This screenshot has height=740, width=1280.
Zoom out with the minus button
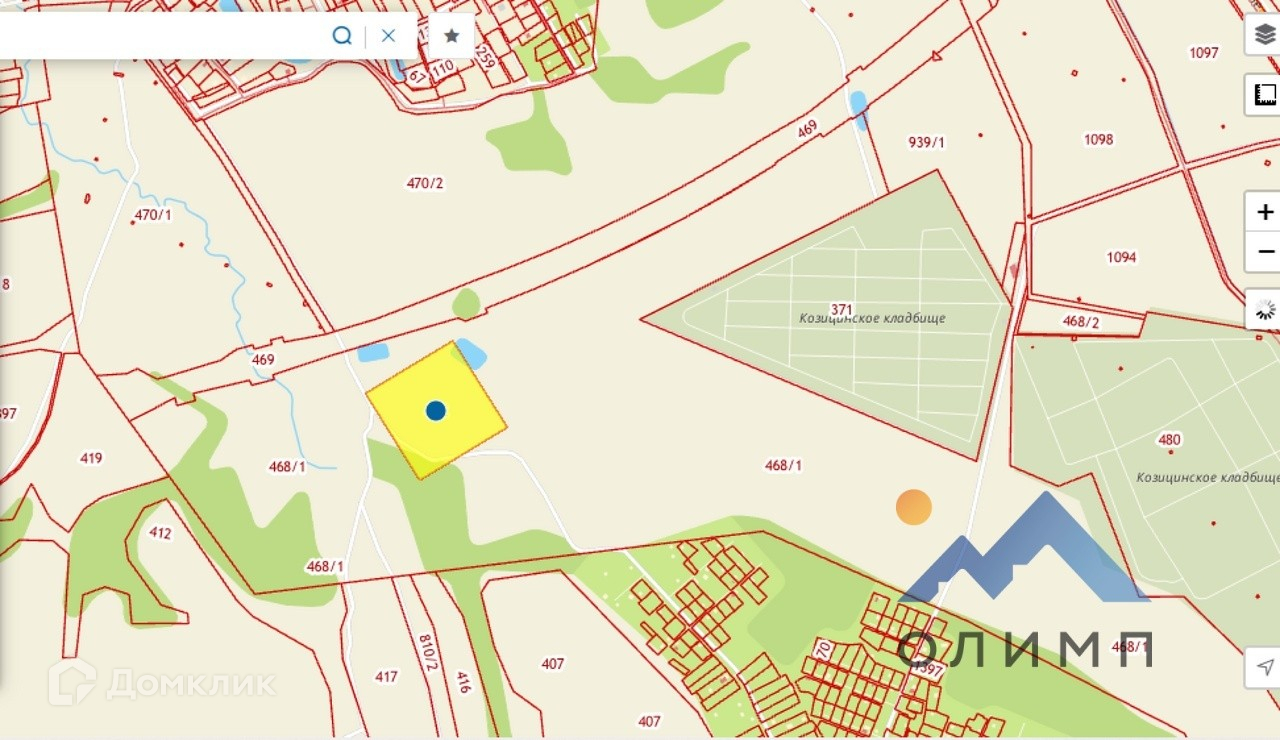pyautogui.click(x=1264, y=251)
